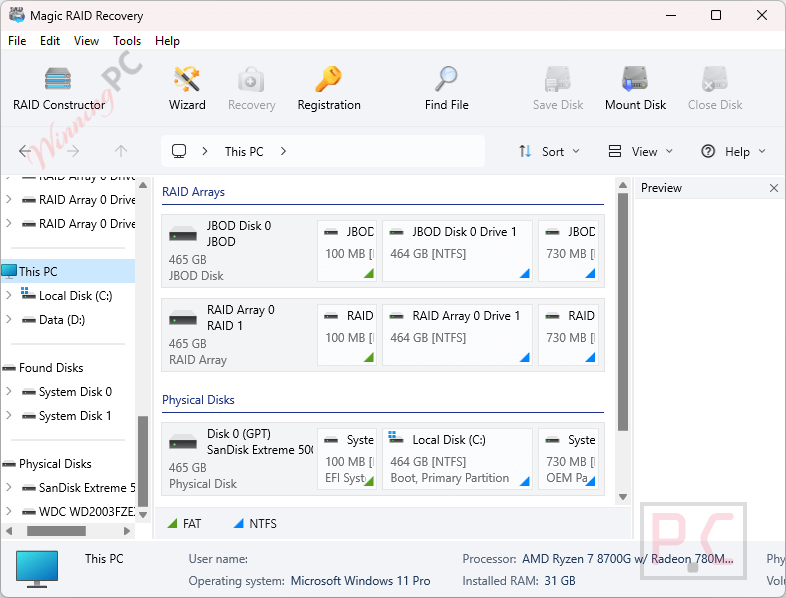Click main panel scrollbar down arrow
This screenshot has height=598, width=786.
click(x=623, y=497)
